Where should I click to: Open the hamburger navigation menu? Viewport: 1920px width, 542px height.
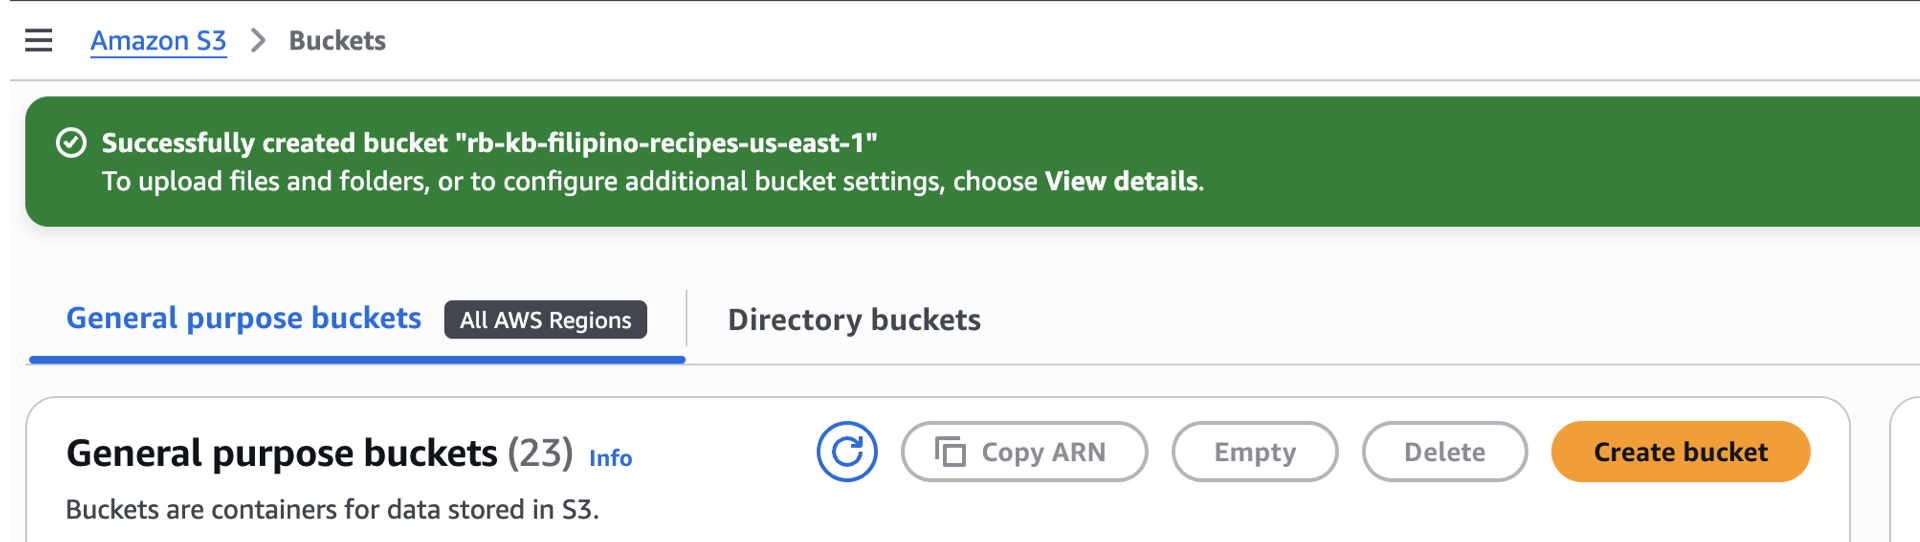(39, 40)
